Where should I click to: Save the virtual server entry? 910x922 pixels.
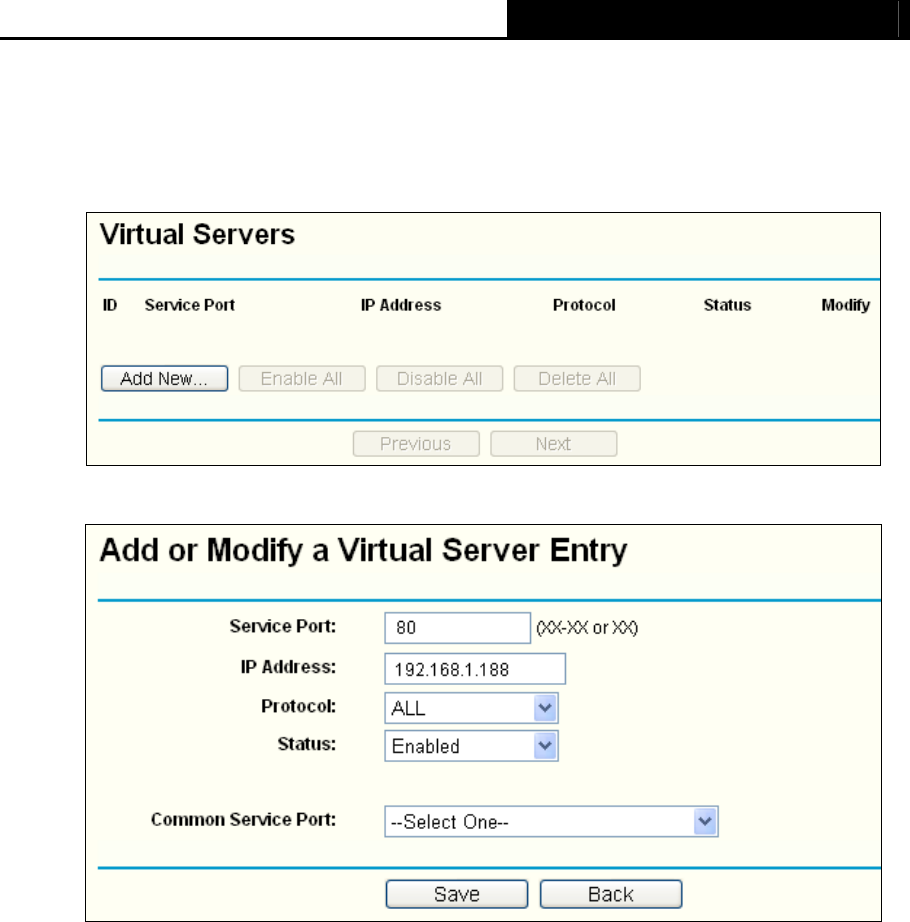point(457,894)
